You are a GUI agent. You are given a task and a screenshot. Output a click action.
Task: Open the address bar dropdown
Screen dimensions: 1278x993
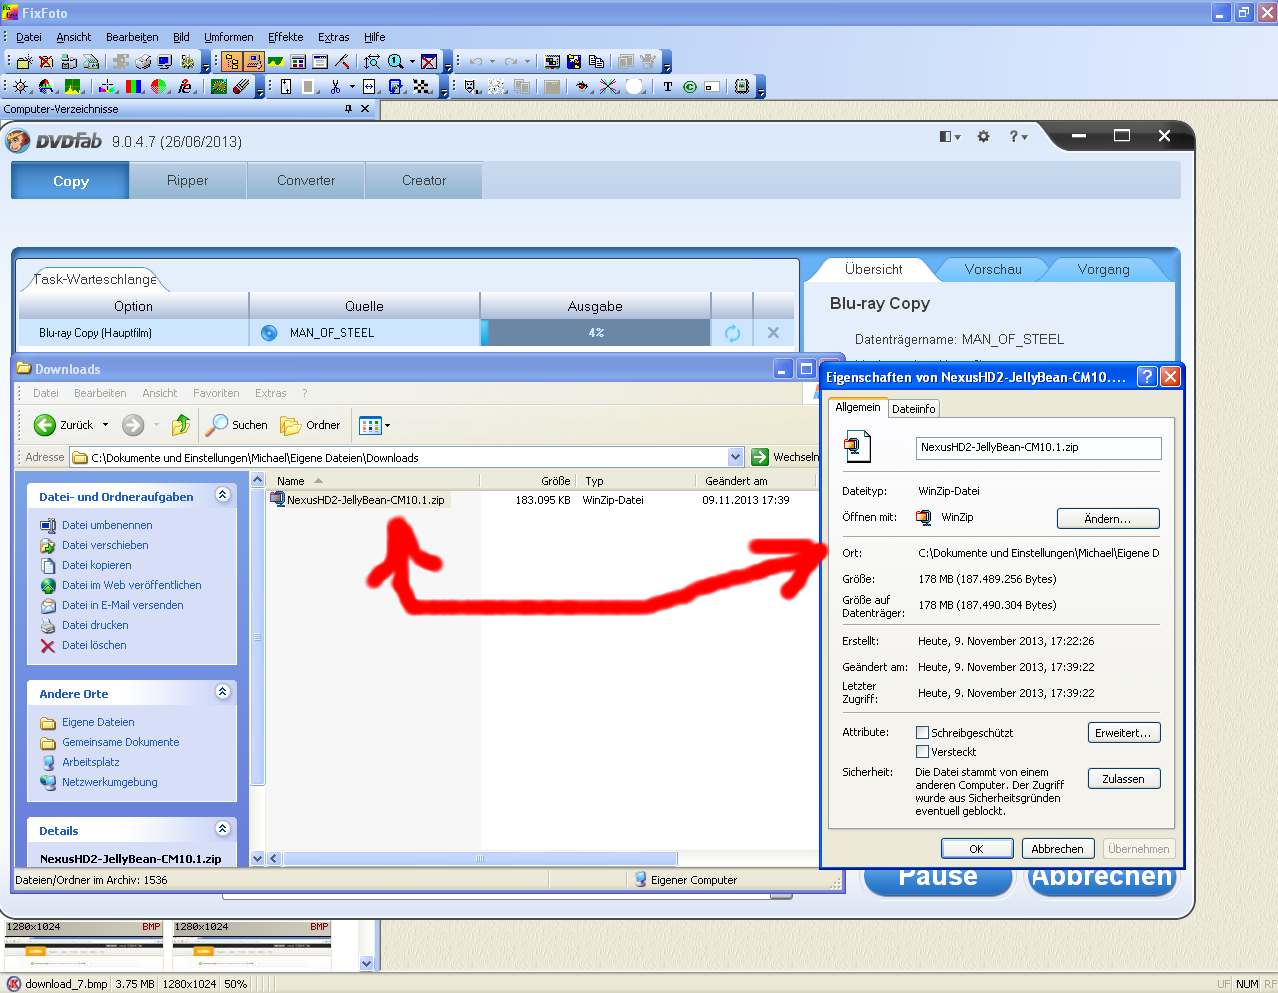[x=736, y=457]
